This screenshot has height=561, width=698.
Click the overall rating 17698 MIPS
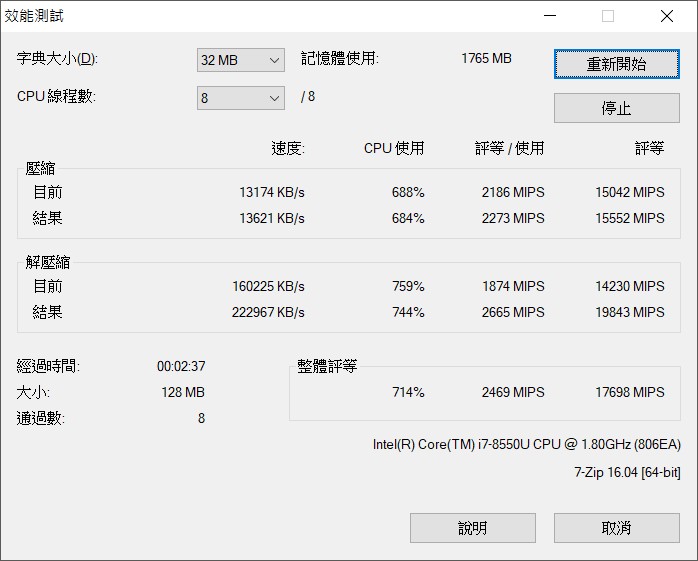[629, 392]
